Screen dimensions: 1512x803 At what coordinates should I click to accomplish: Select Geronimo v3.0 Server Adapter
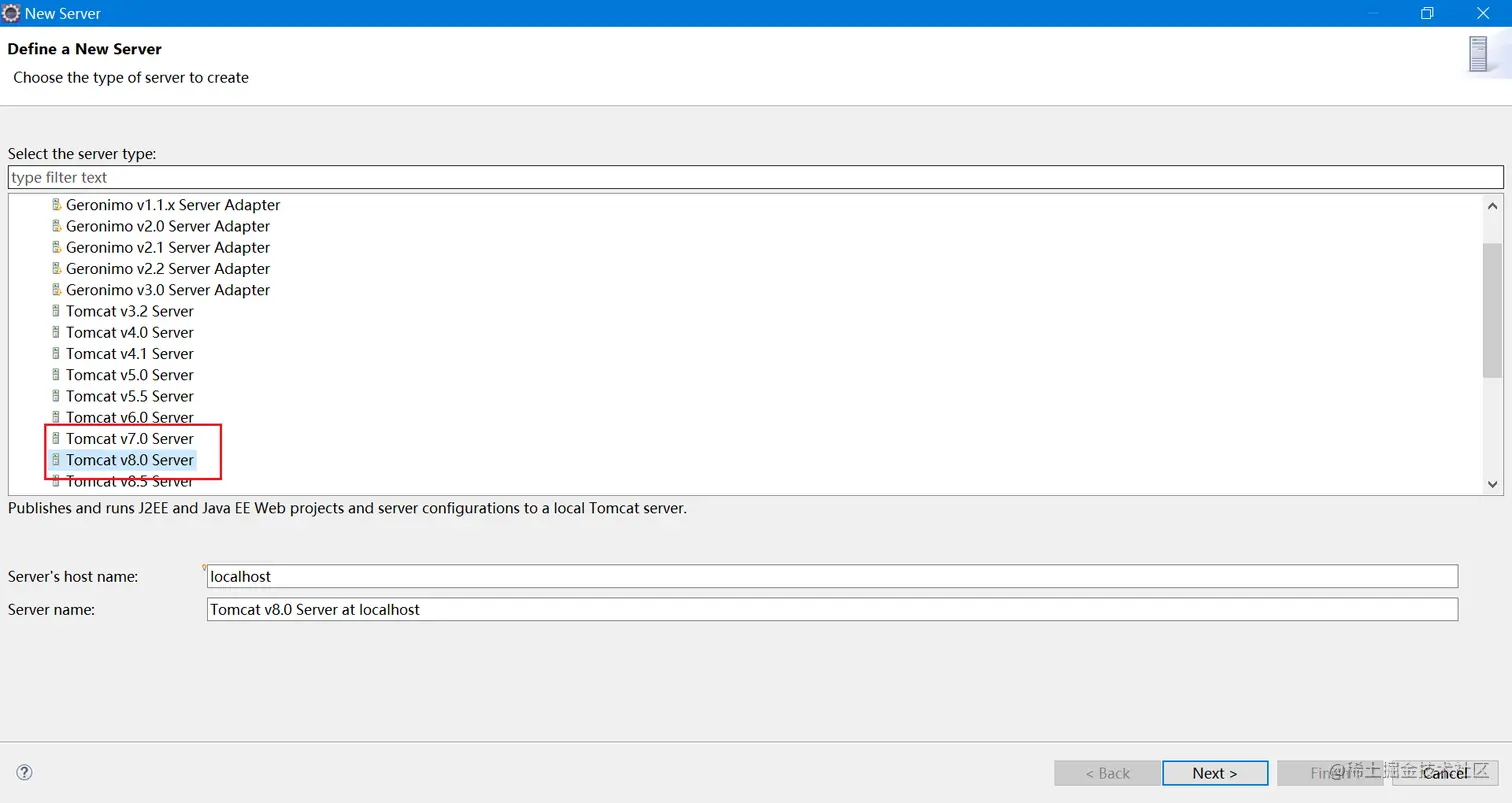tap(168, 290)
